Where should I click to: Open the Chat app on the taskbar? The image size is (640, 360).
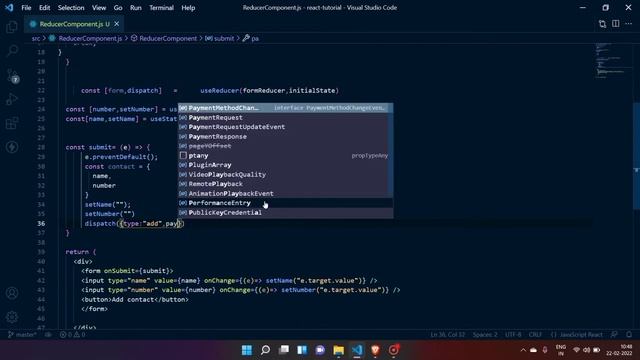tap(320, 350)
